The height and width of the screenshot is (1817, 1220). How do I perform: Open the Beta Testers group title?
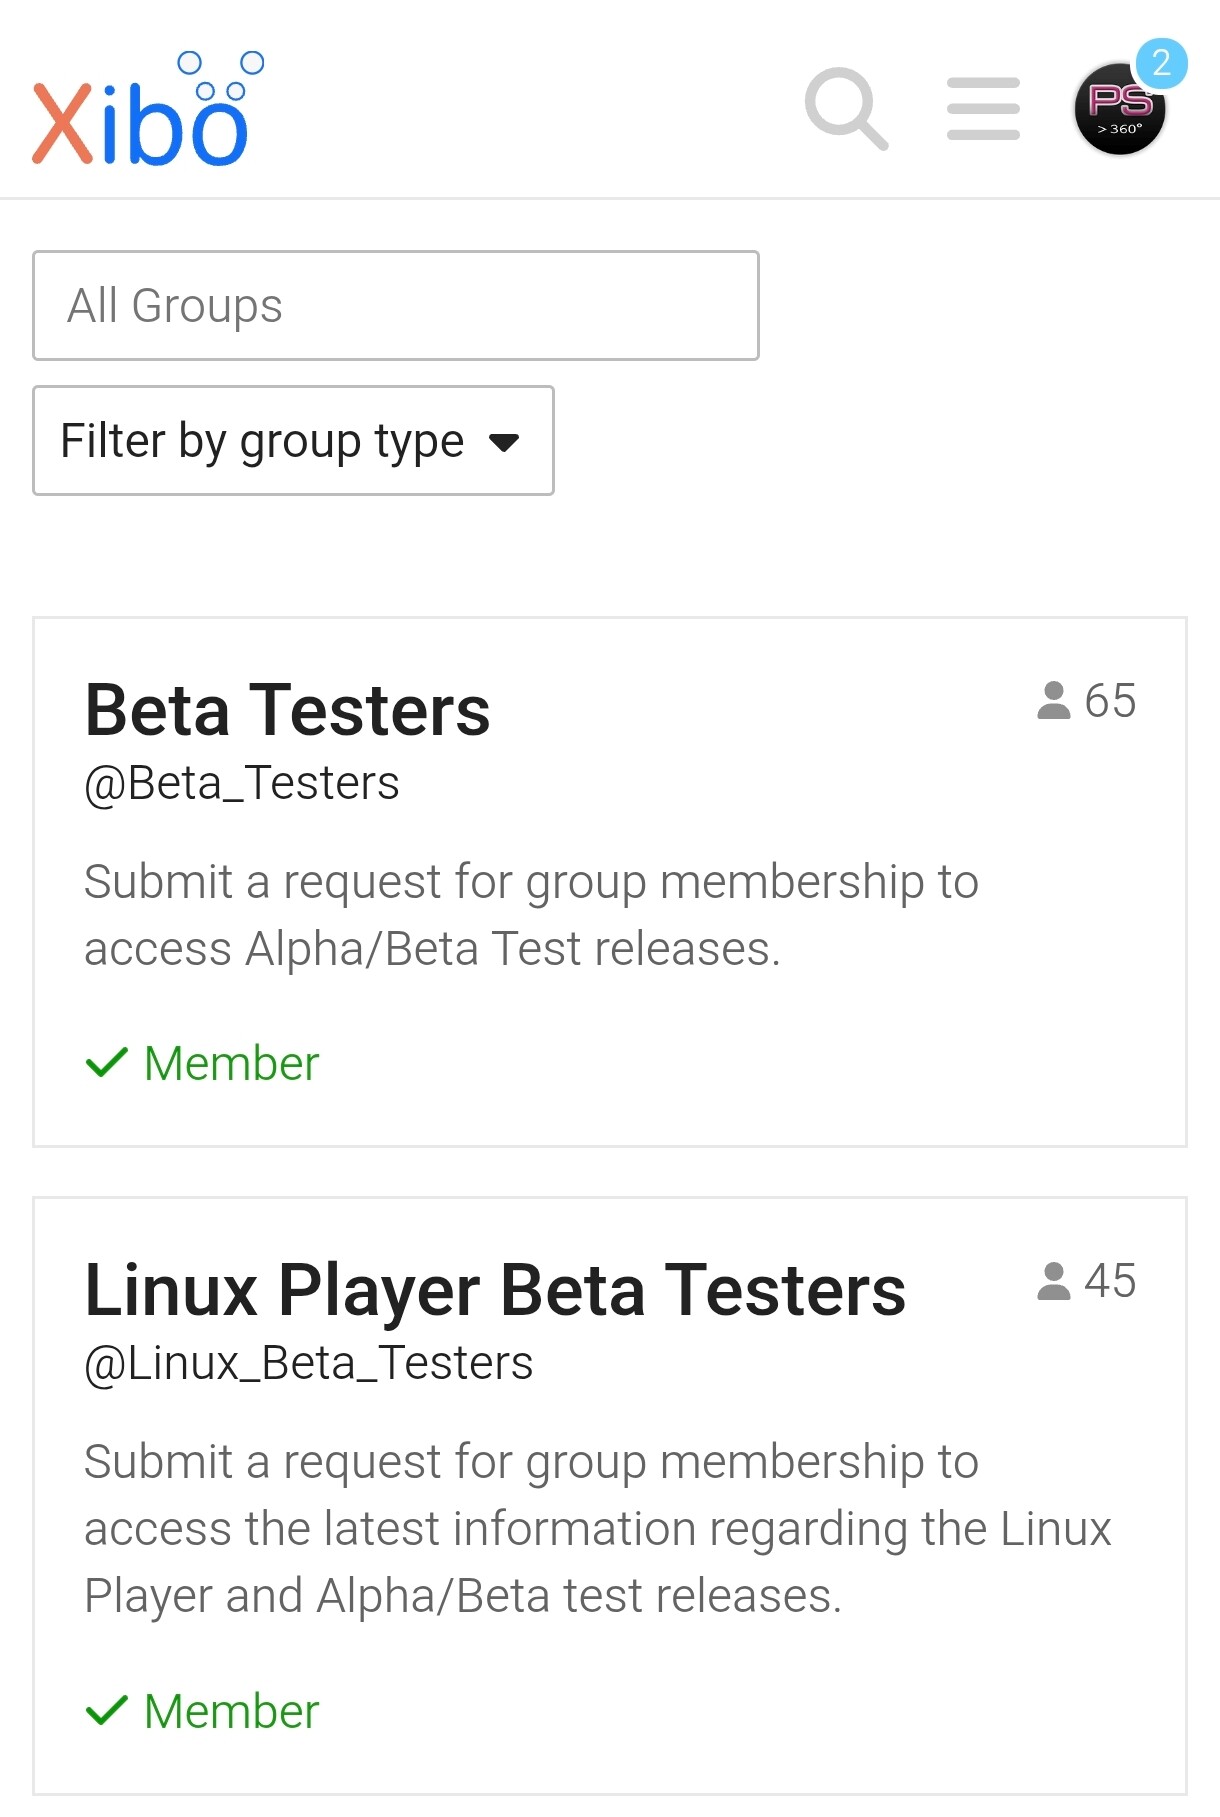288,710
